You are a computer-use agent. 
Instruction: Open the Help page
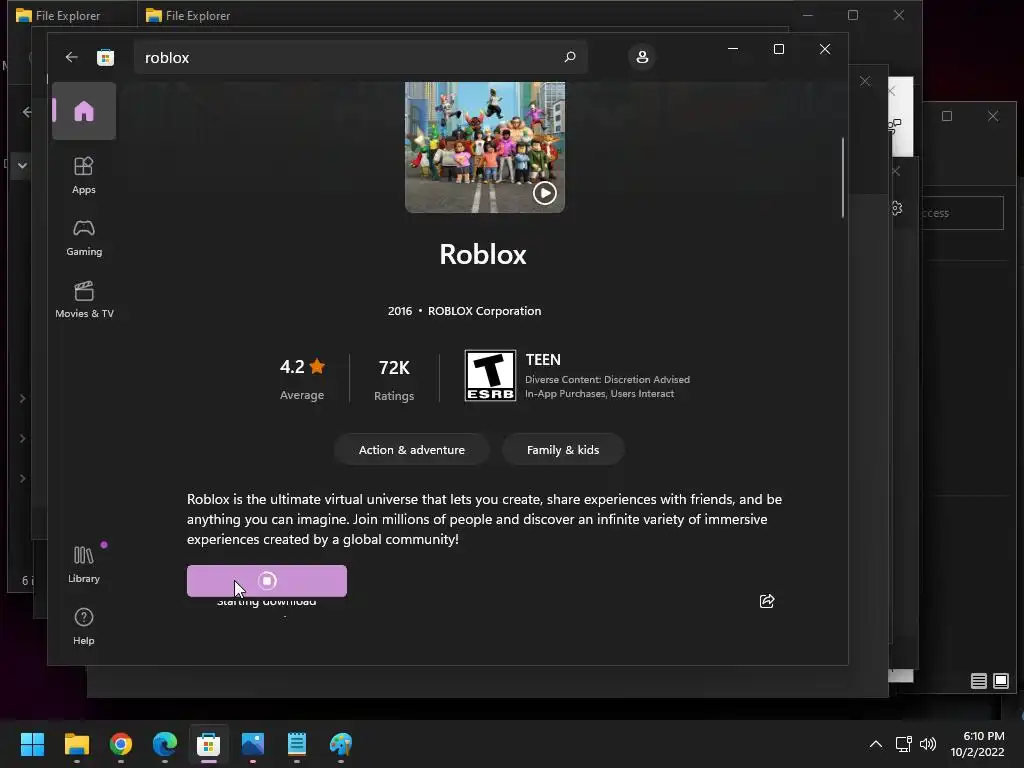[84, 626]
